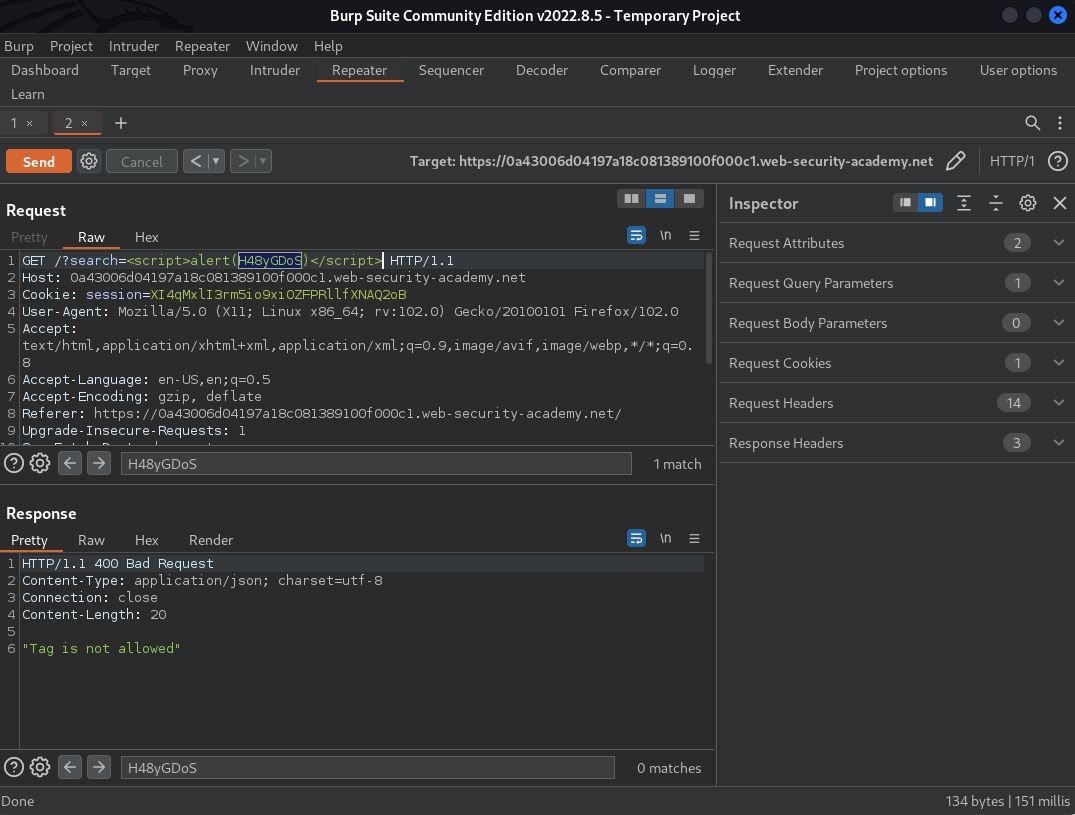Click the Request search input field
The image size is (1075, 815).
pos(376,463)
